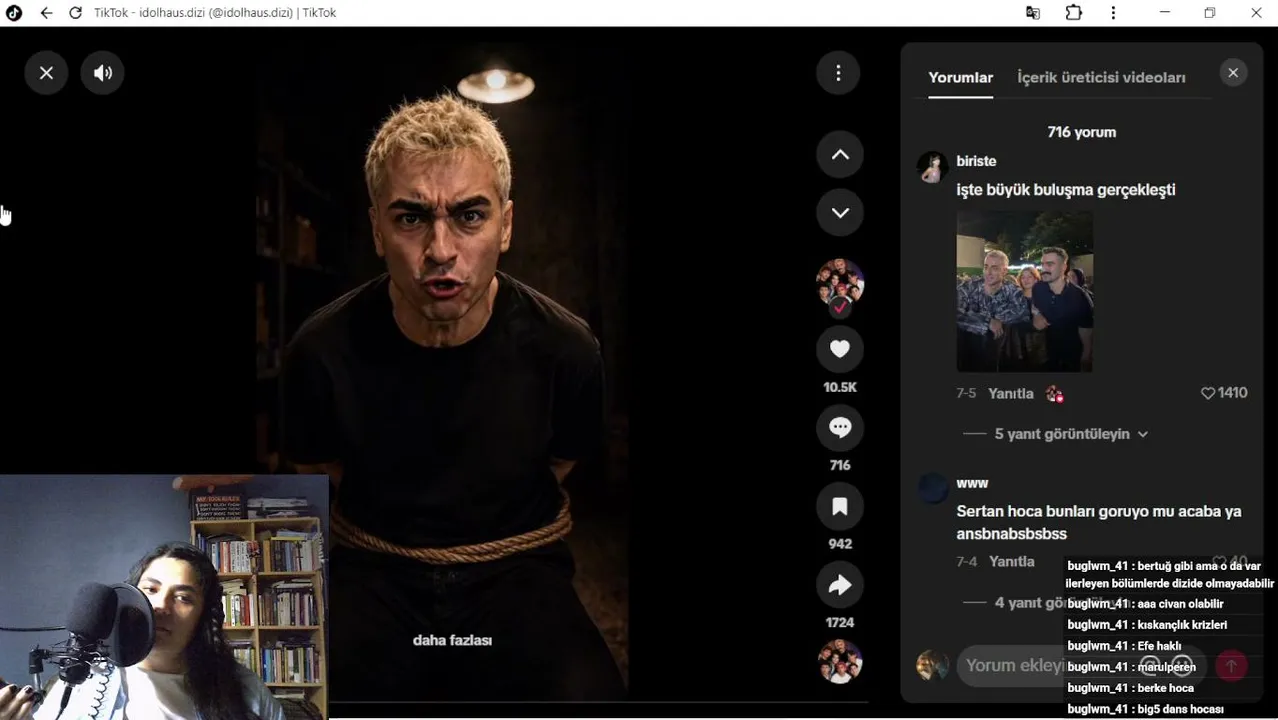Image resolution: width=1278 pixels, height=720 pixels.
Task: Open the creator's profile avatar above the like button
Action: pyautogui.click(x=840, y=282)
